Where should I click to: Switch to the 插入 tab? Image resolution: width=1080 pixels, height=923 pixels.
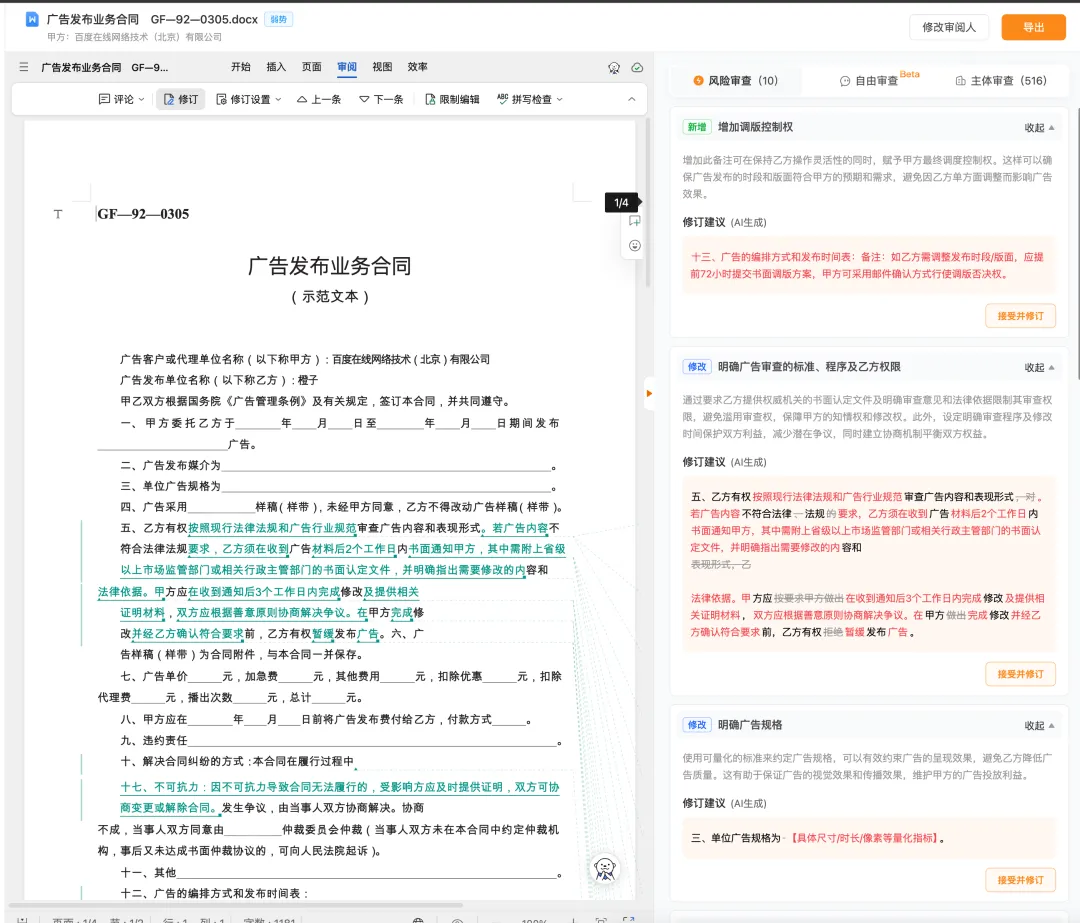coord(276,67)
